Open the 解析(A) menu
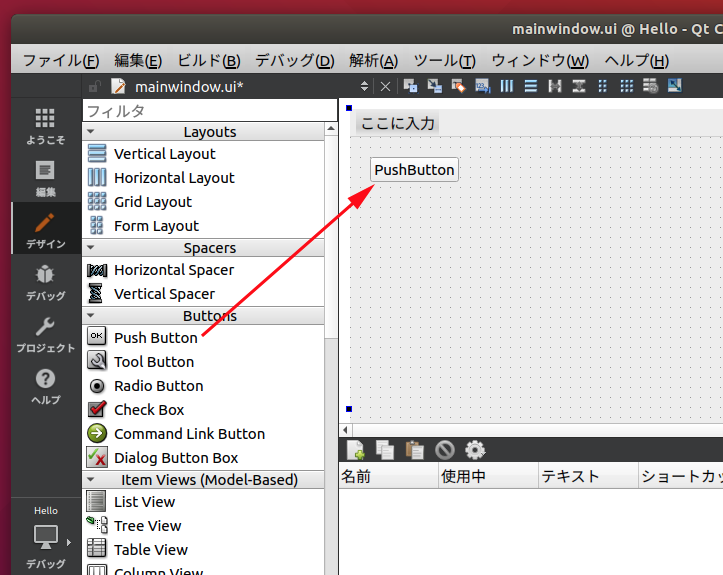 (x=373, y=60)
